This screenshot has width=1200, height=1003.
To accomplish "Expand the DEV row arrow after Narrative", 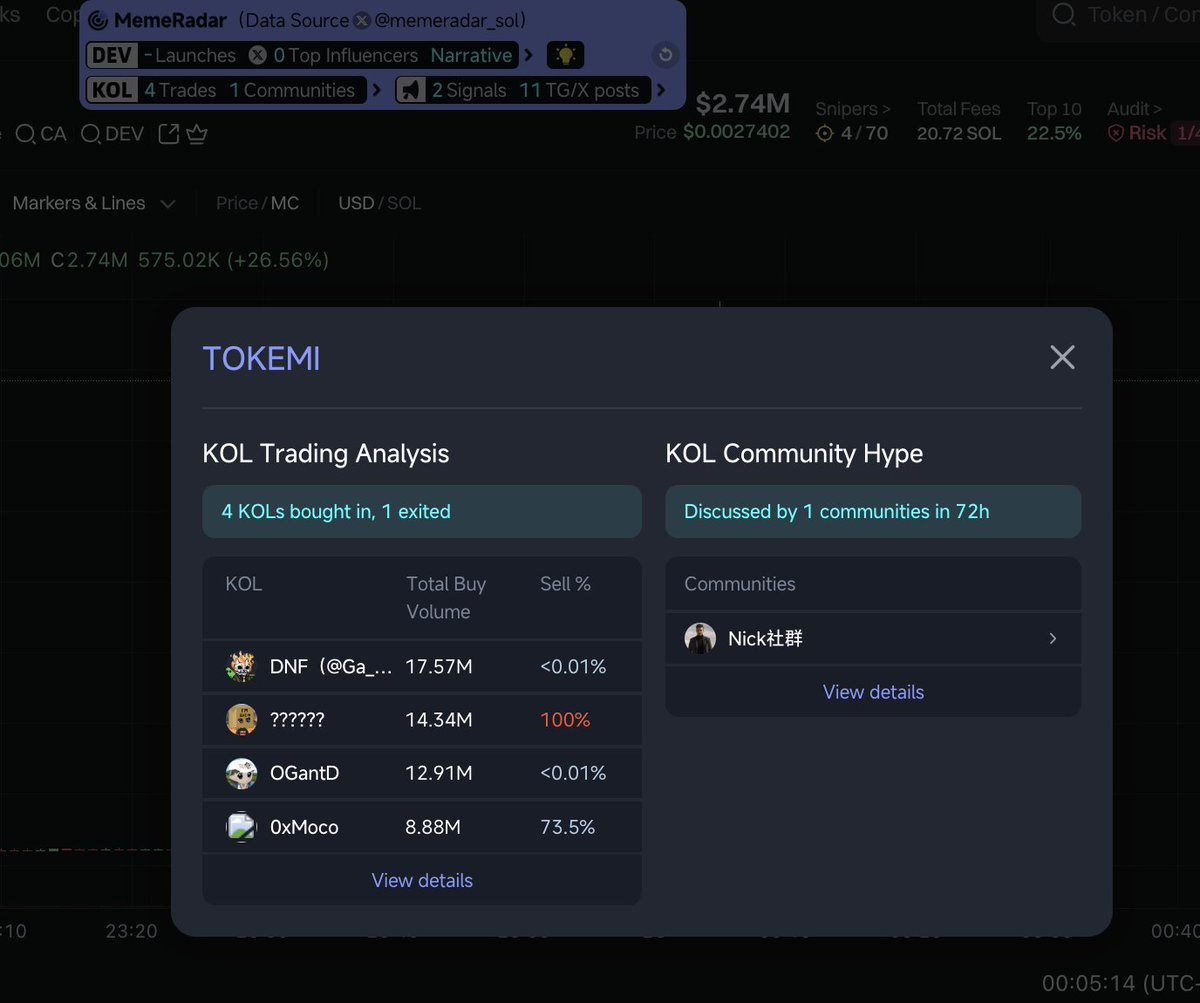I will (x=528, y=56).
